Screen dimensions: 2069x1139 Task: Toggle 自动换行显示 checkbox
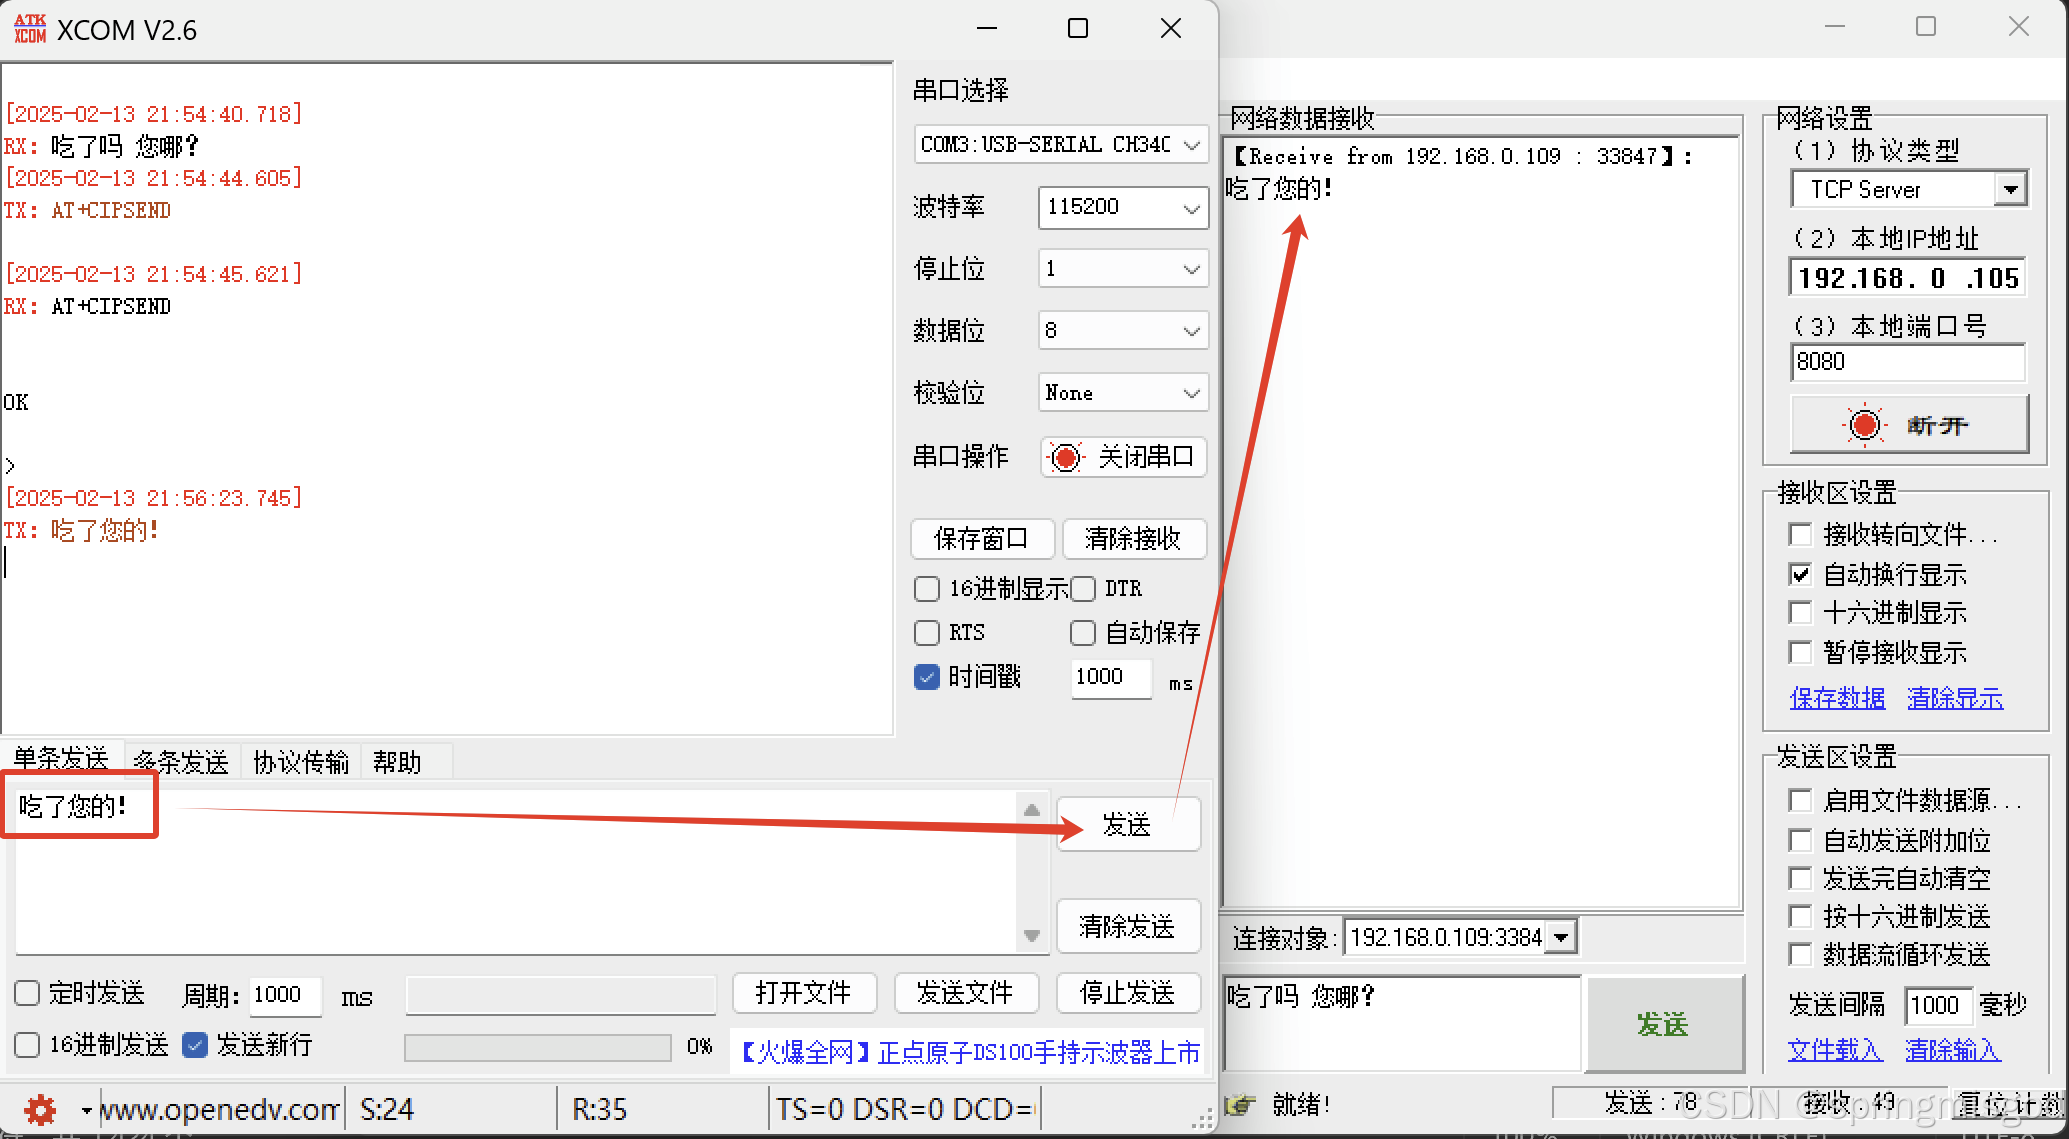tap(1800, 575)
